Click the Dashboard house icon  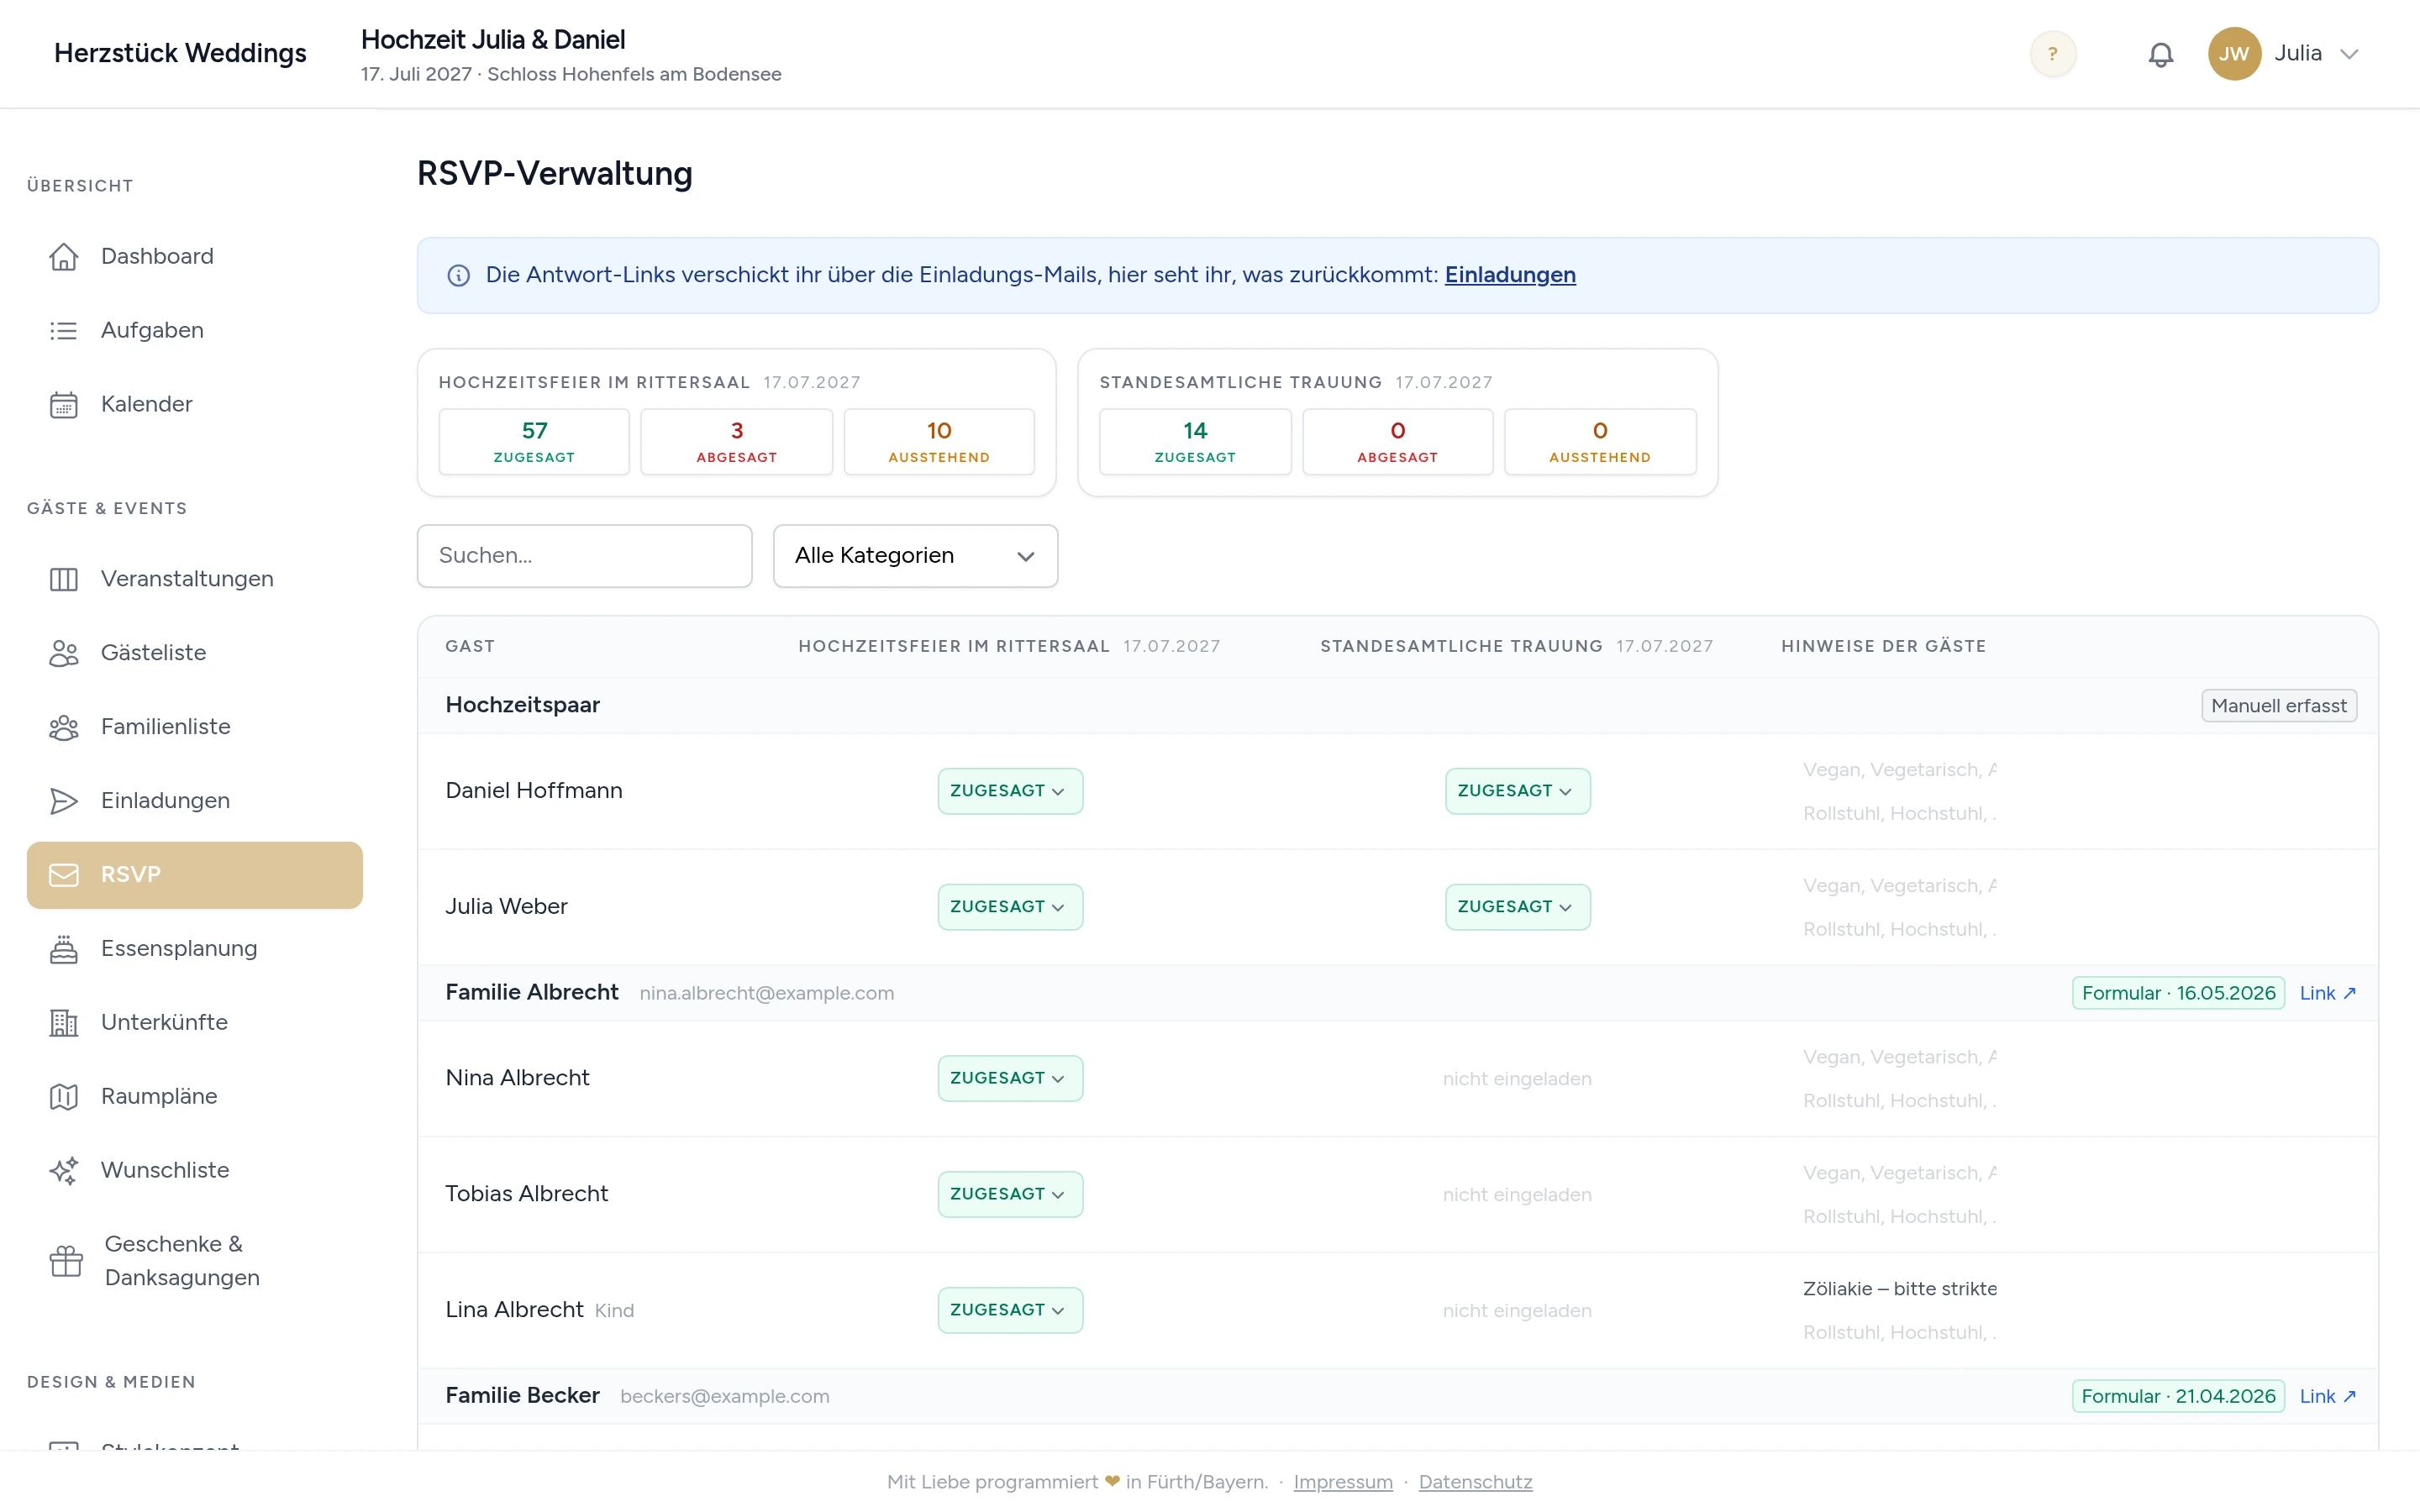(x=64, y=257)
